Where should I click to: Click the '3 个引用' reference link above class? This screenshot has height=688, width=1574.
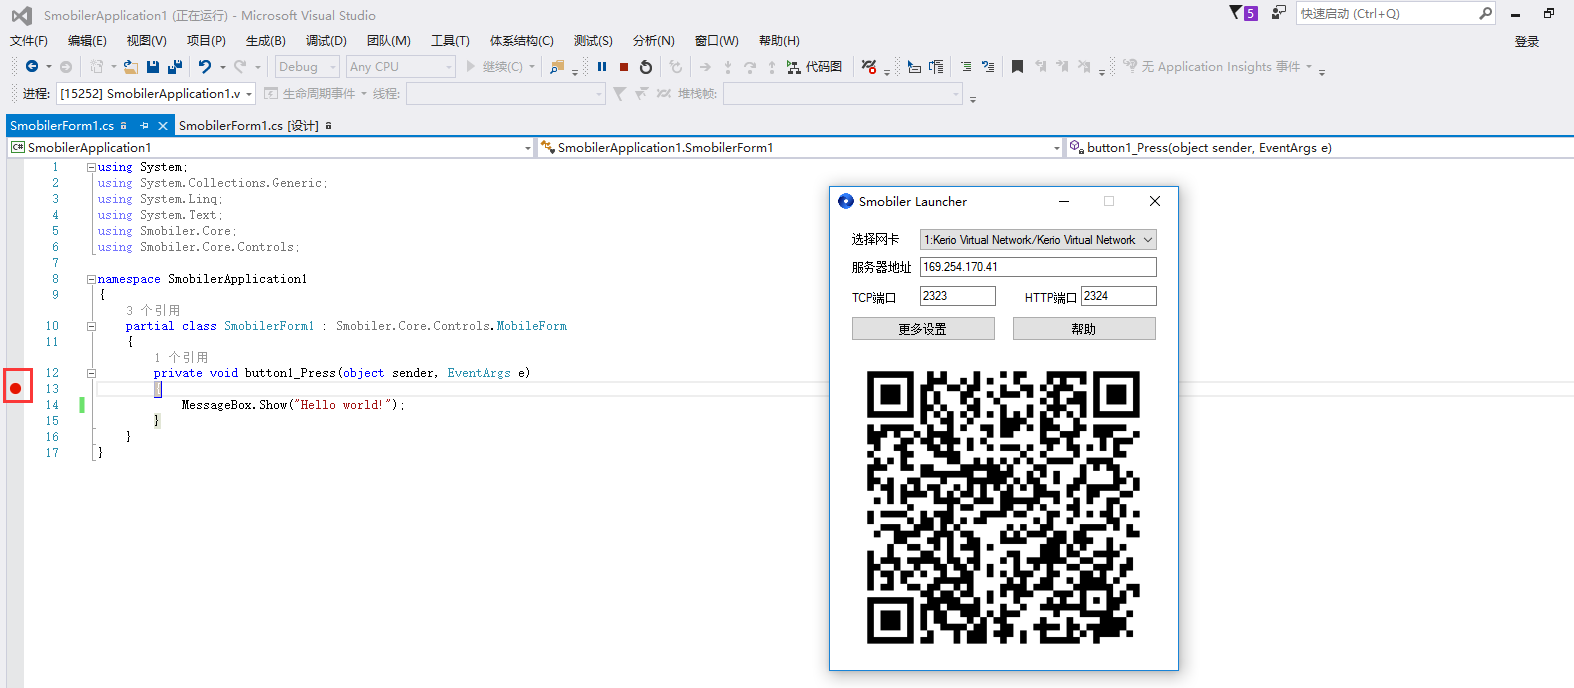pyautogui.click(x=153, y=311)
